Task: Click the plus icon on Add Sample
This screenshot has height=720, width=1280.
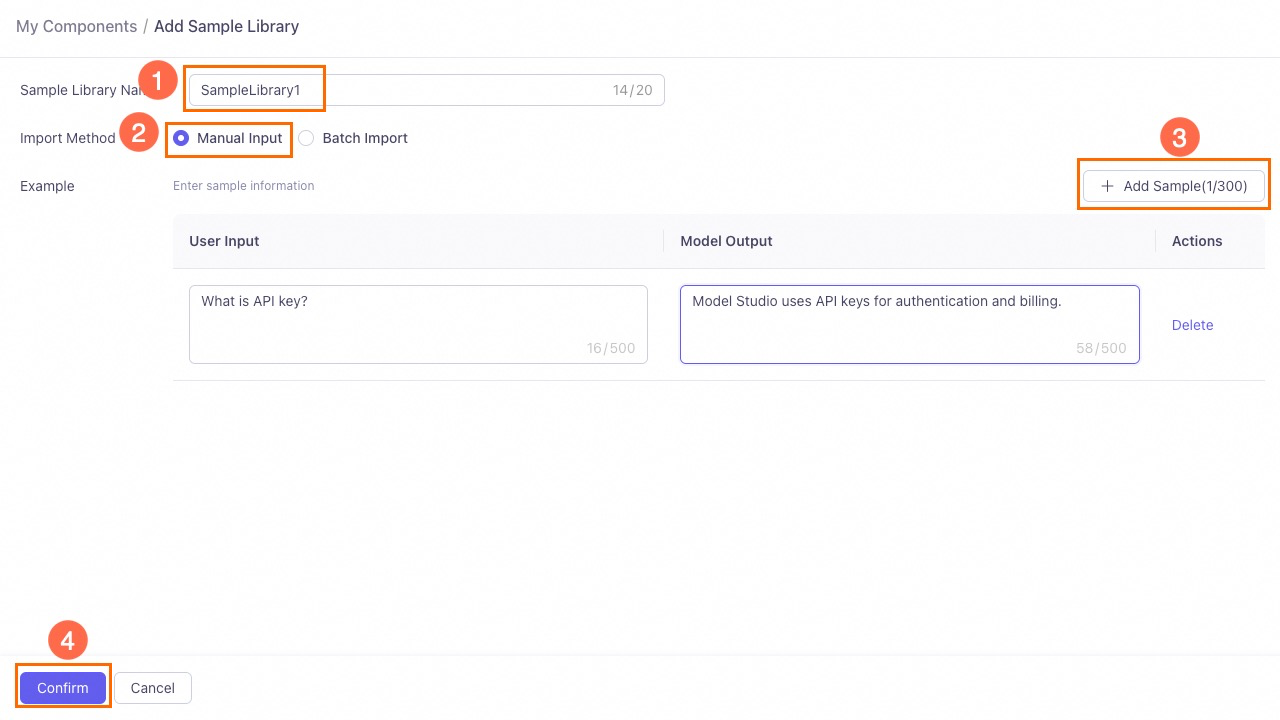Action: click(x=1107, y=186)
